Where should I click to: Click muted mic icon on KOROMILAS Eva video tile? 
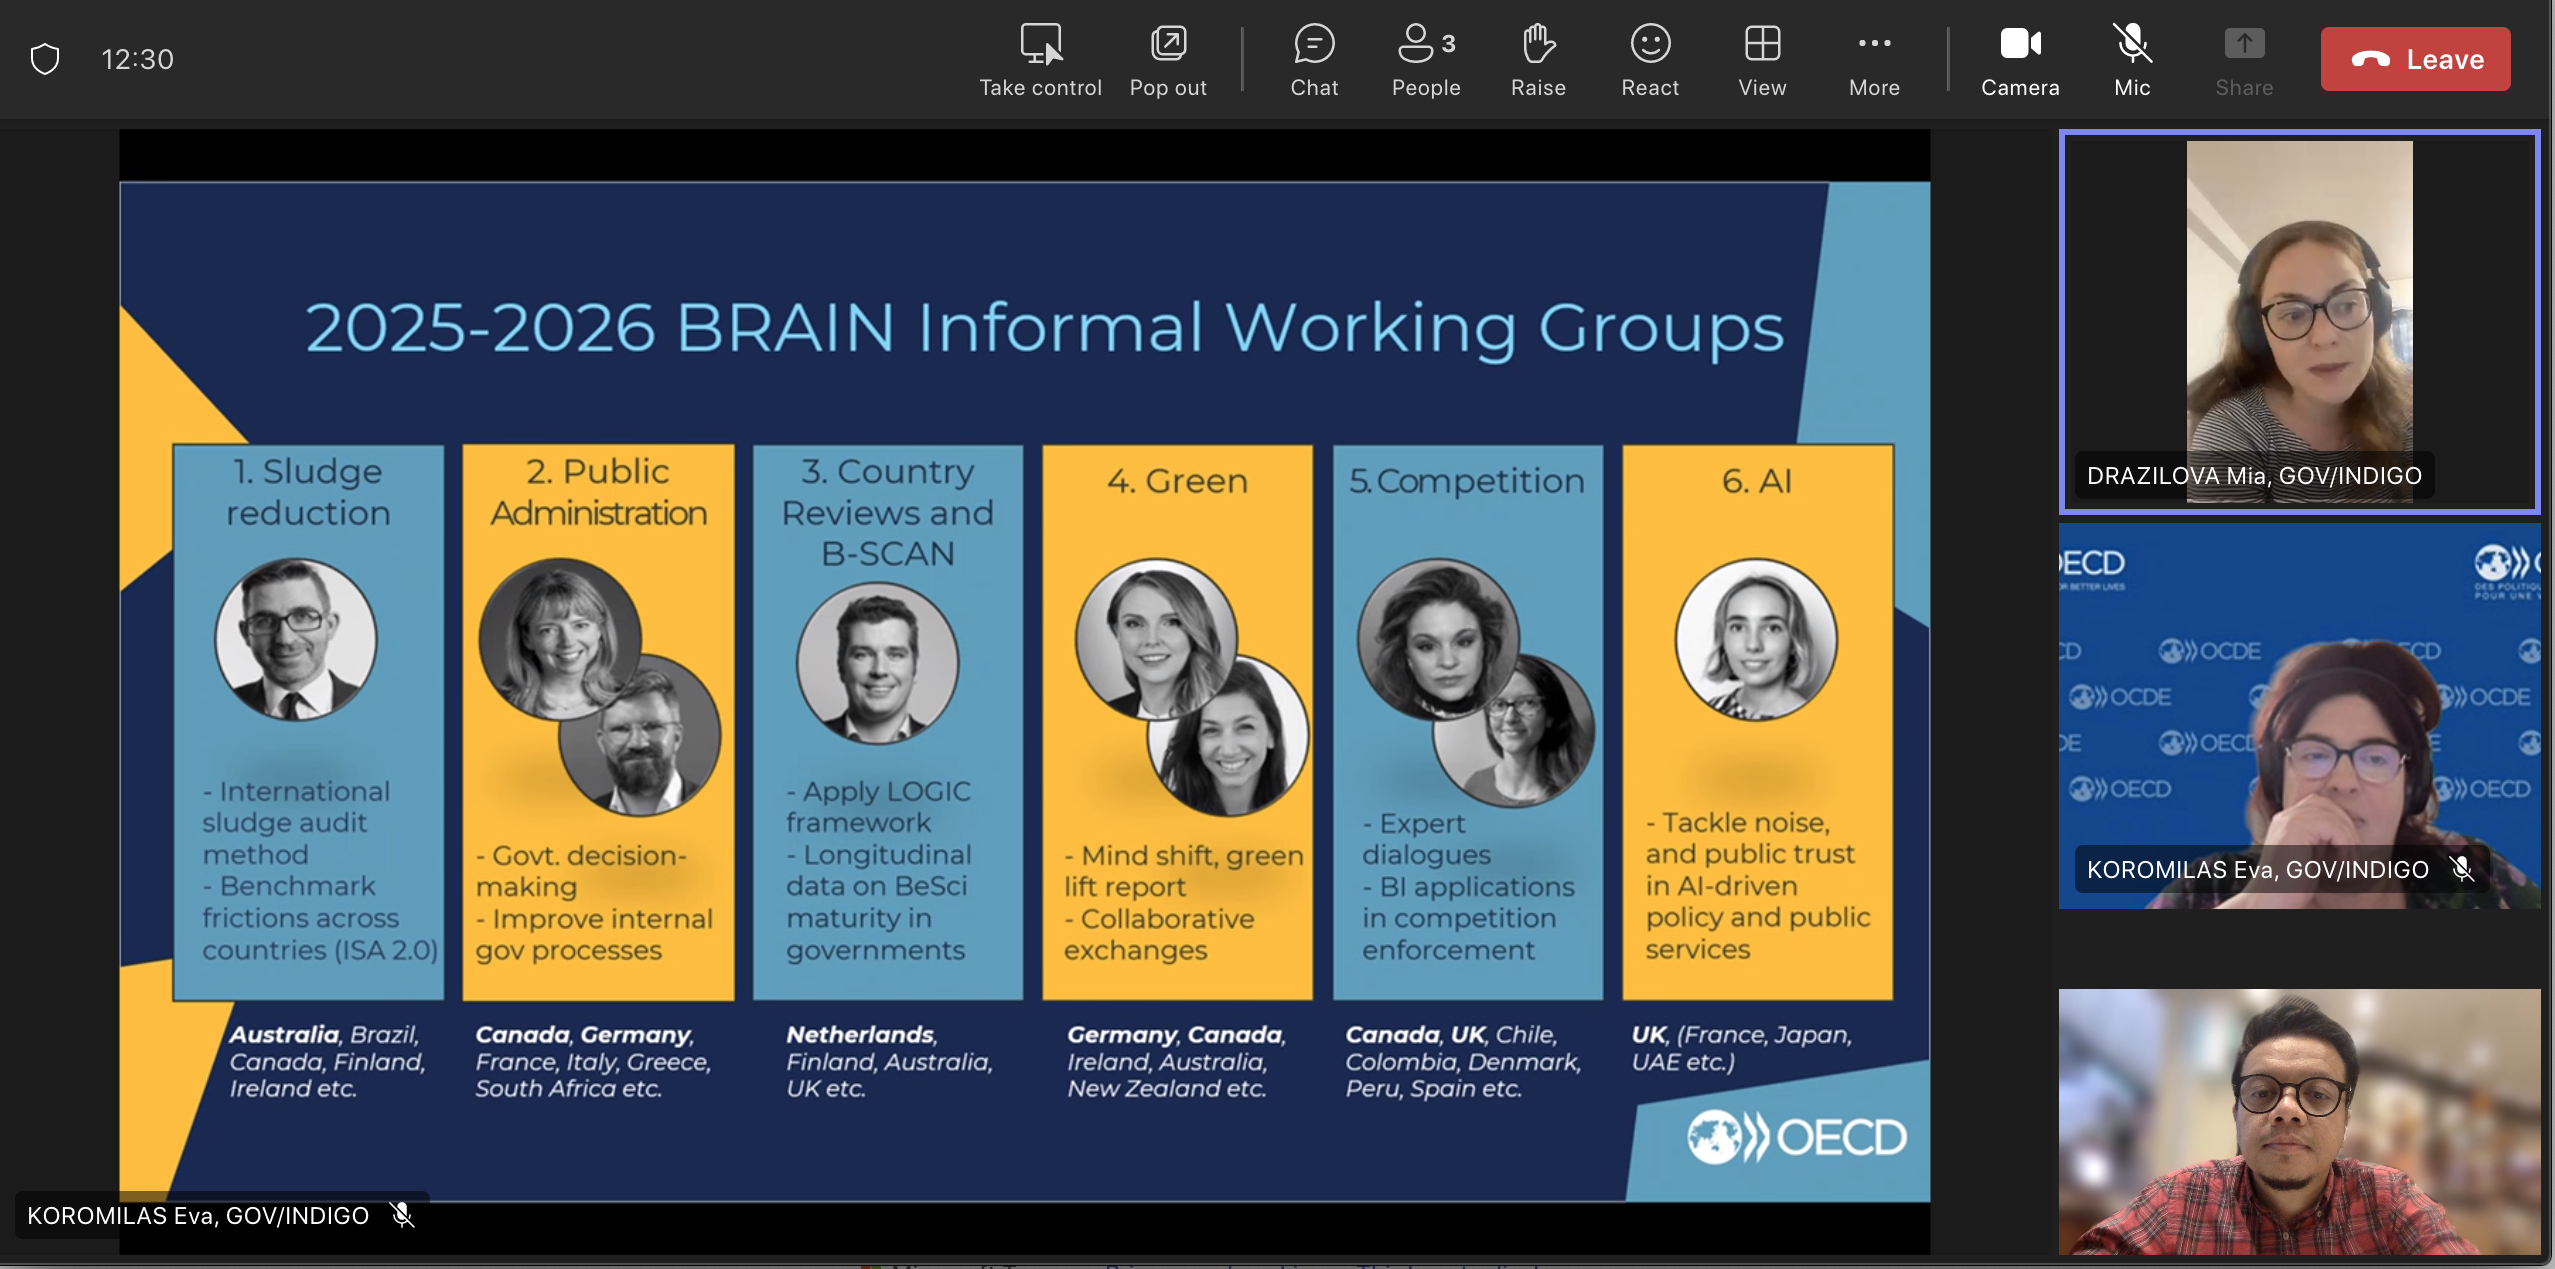pos(2462,869)
